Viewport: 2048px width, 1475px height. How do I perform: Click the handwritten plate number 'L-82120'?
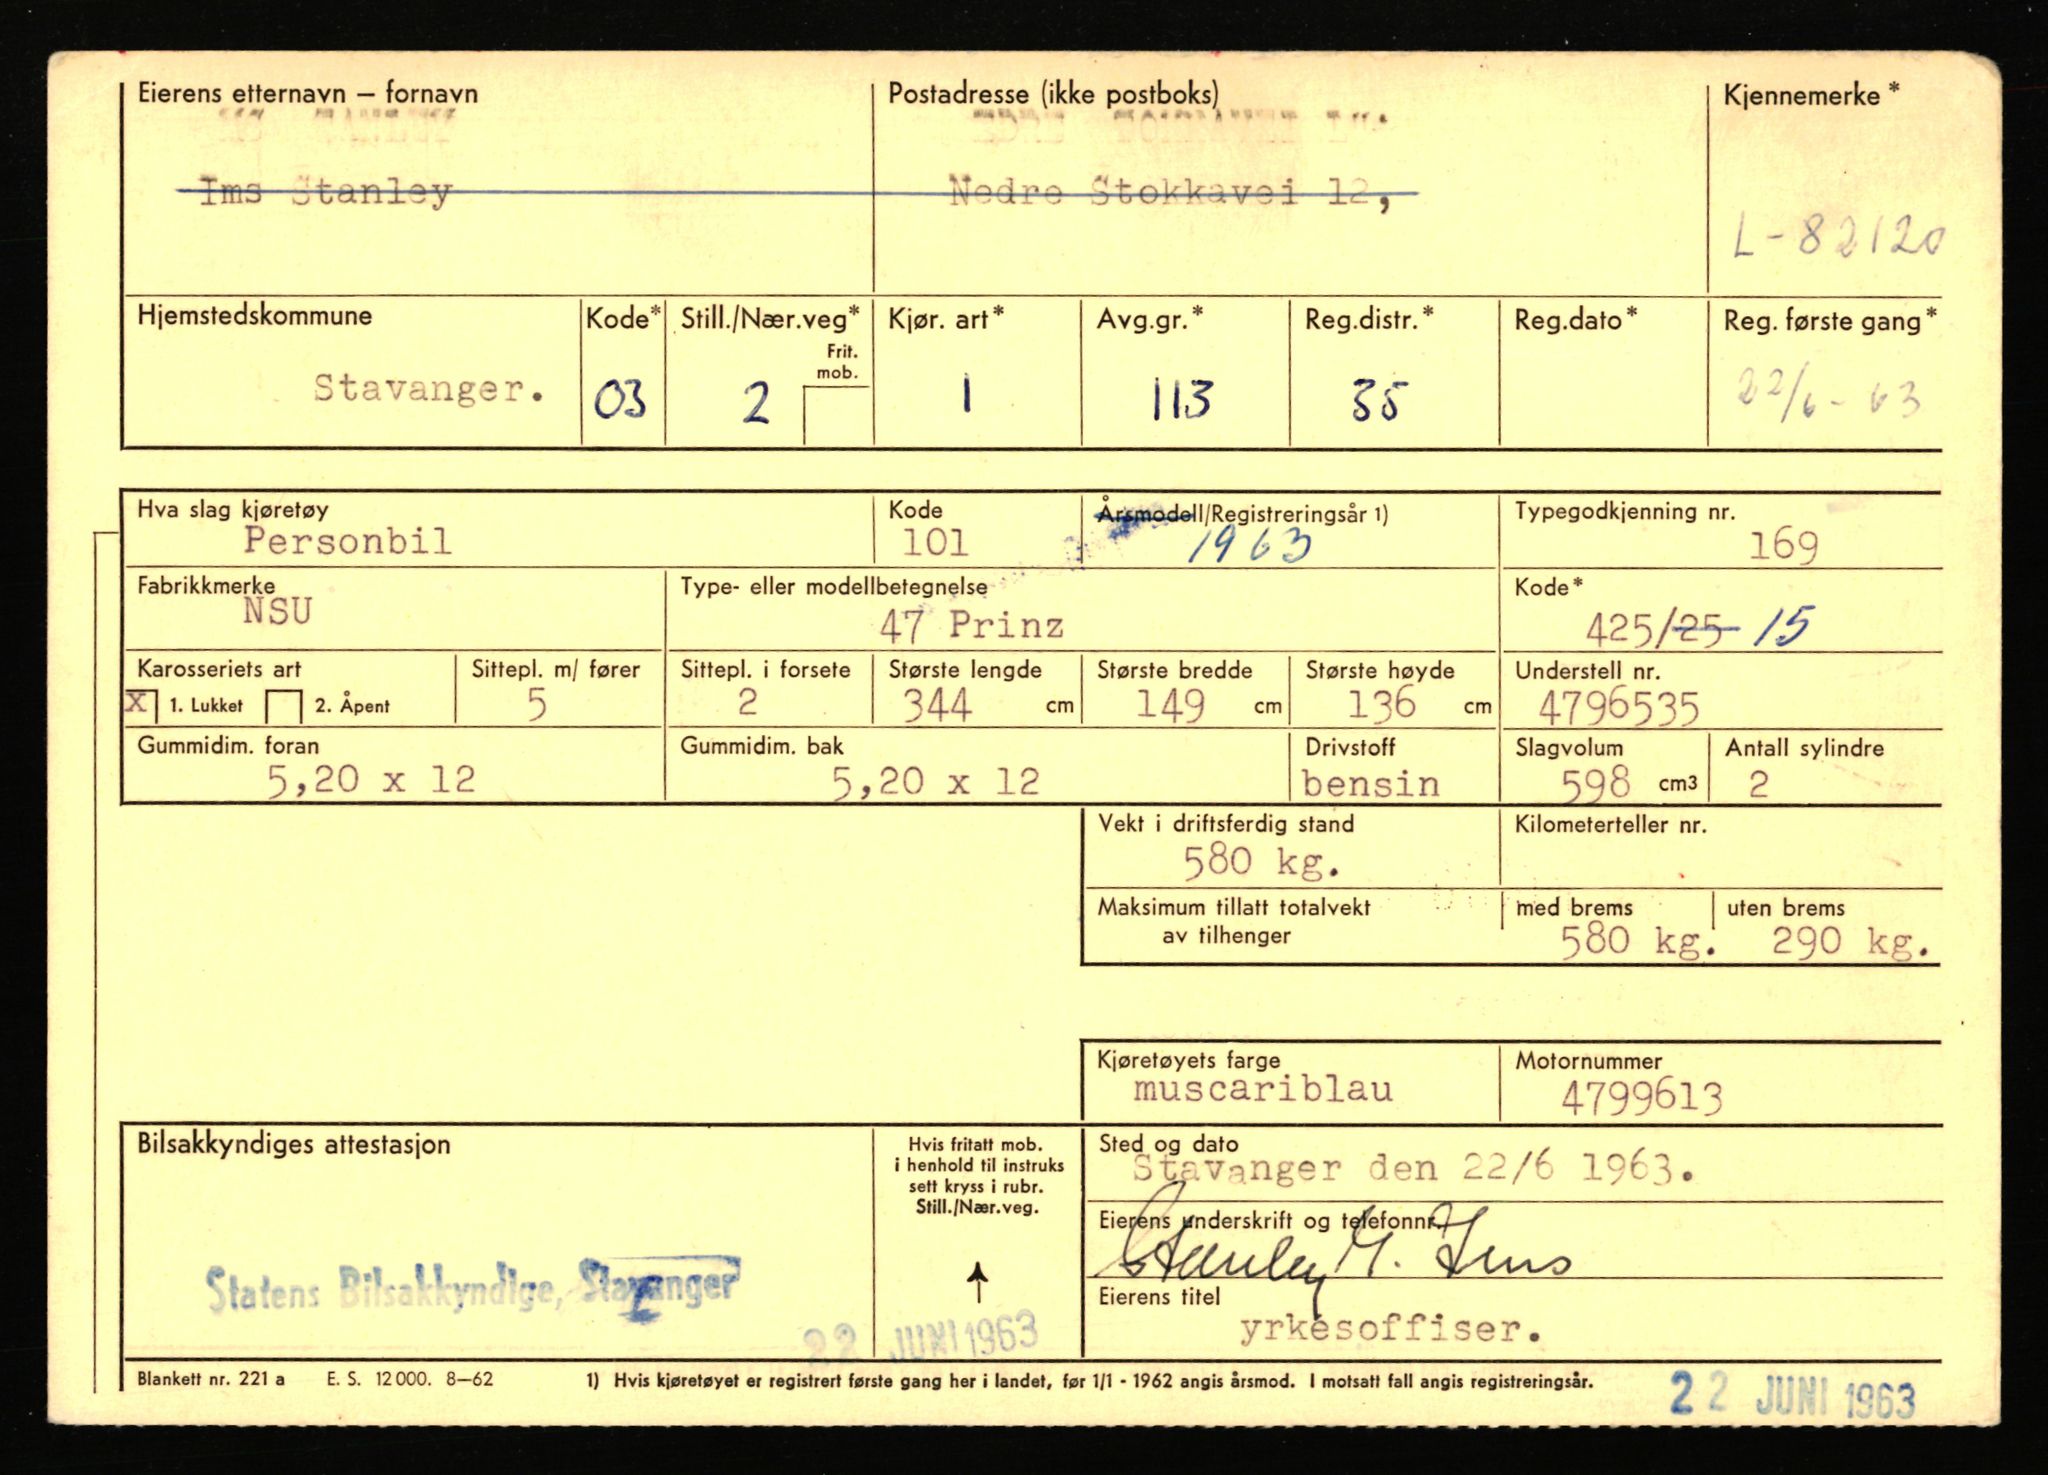point(1838,238)
